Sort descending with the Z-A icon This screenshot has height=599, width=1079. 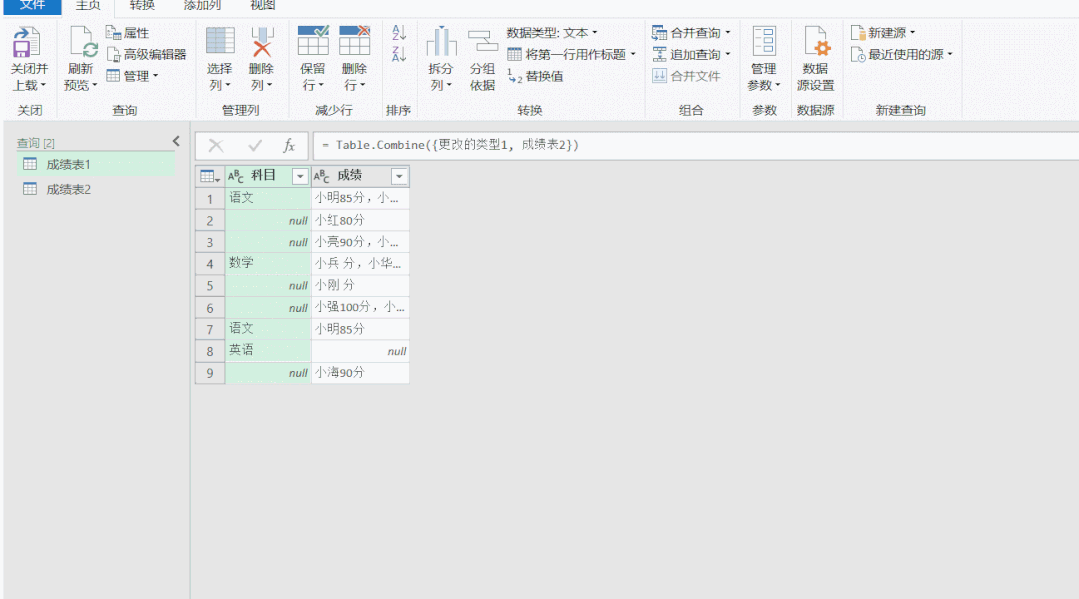[x=398, y=54]
